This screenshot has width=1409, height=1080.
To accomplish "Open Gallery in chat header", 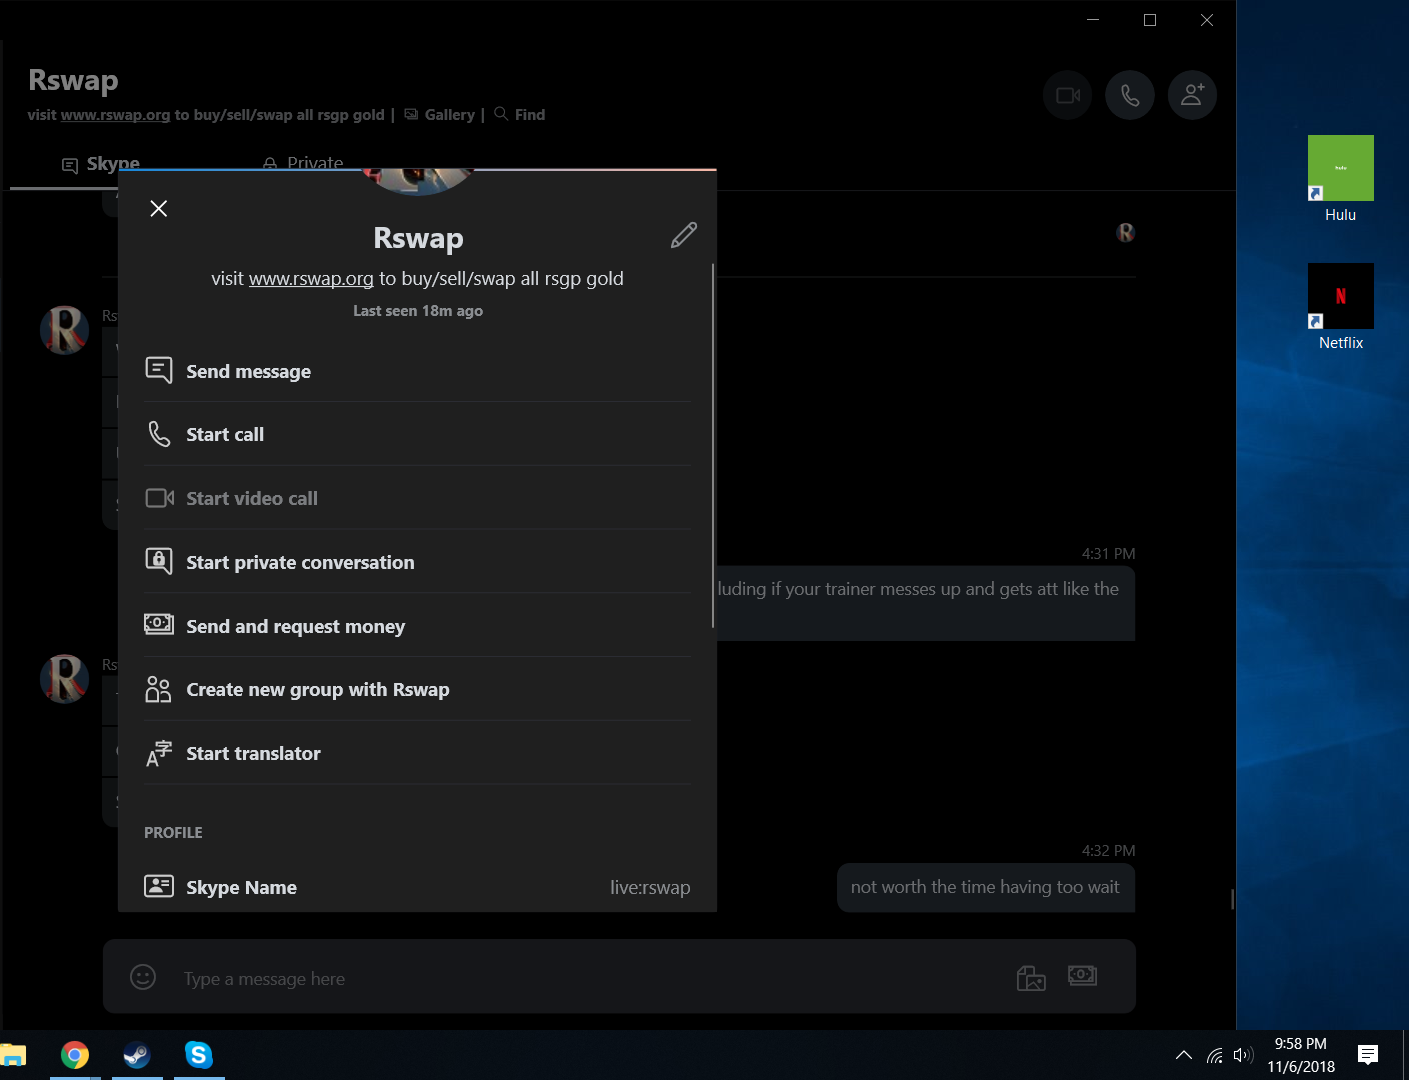I will coord(440,115).
